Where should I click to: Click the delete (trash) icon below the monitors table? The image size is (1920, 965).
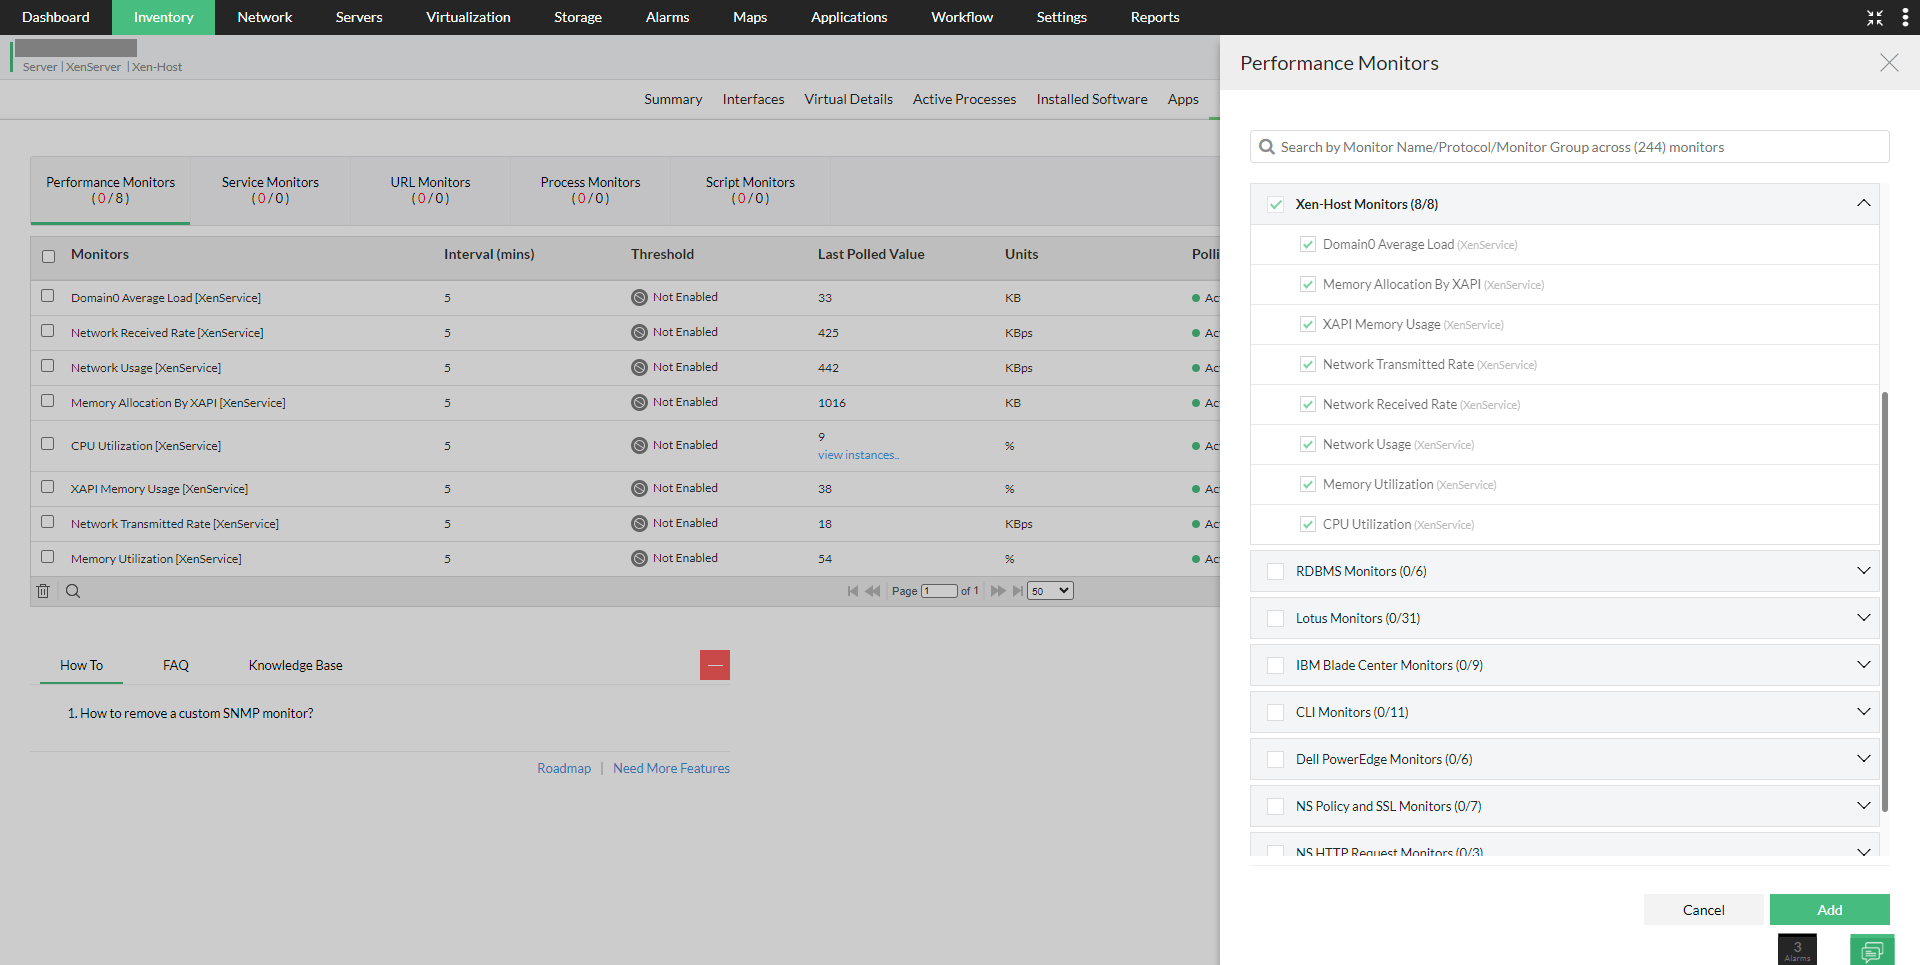[43, 591]
